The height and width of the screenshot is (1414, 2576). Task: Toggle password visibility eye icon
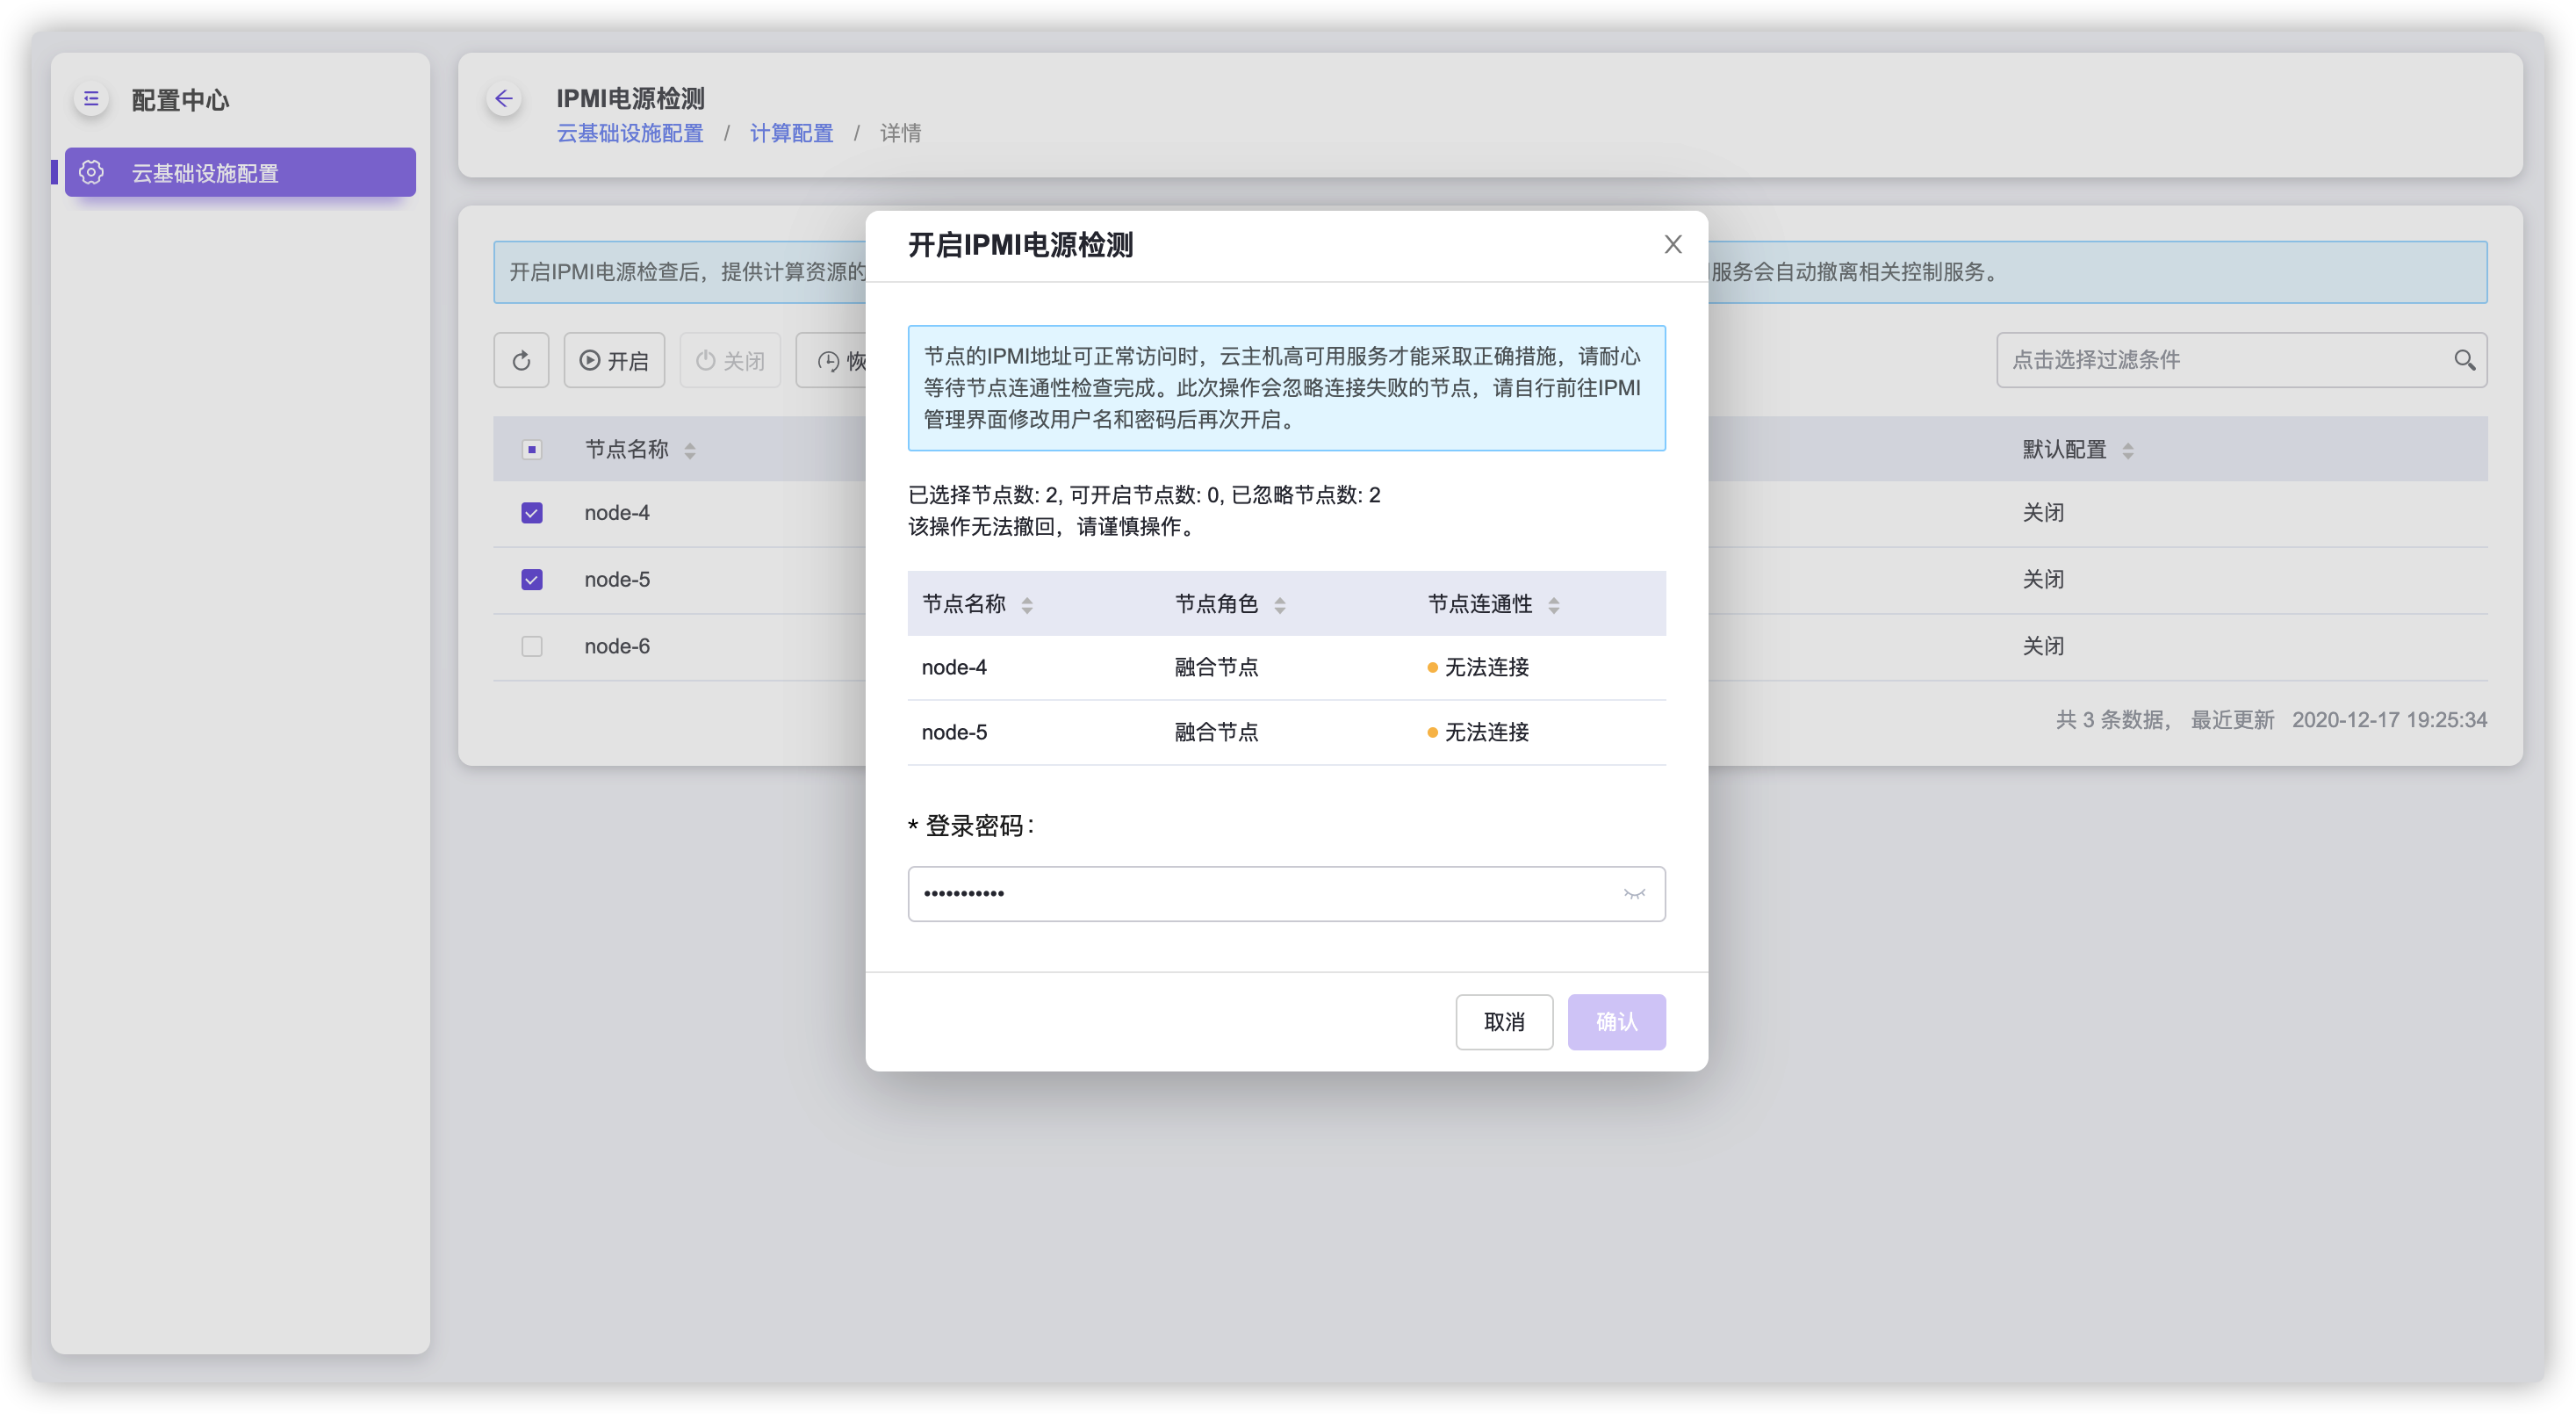click(1634, 894)
